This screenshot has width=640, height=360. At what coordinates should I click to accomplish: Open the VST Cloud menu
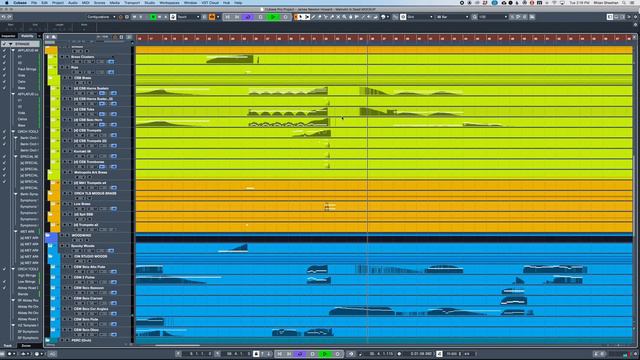pyautogui.click(x=210, y=3)
